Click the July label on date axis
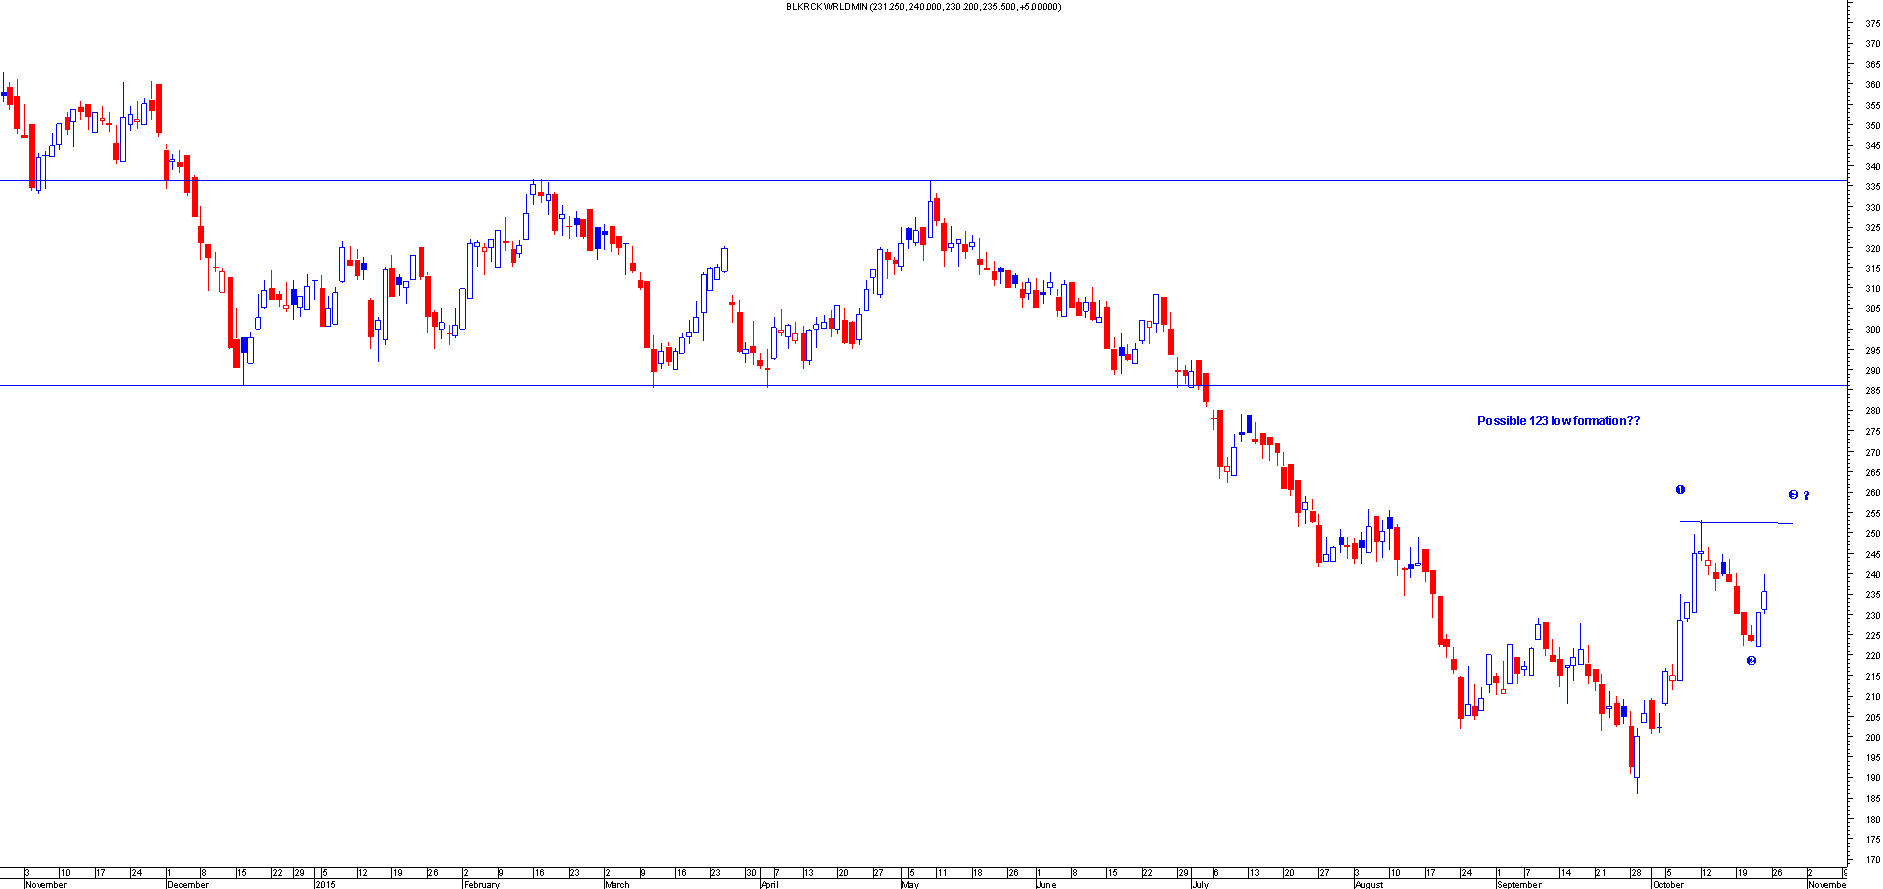 click(x=1200, y=884)
